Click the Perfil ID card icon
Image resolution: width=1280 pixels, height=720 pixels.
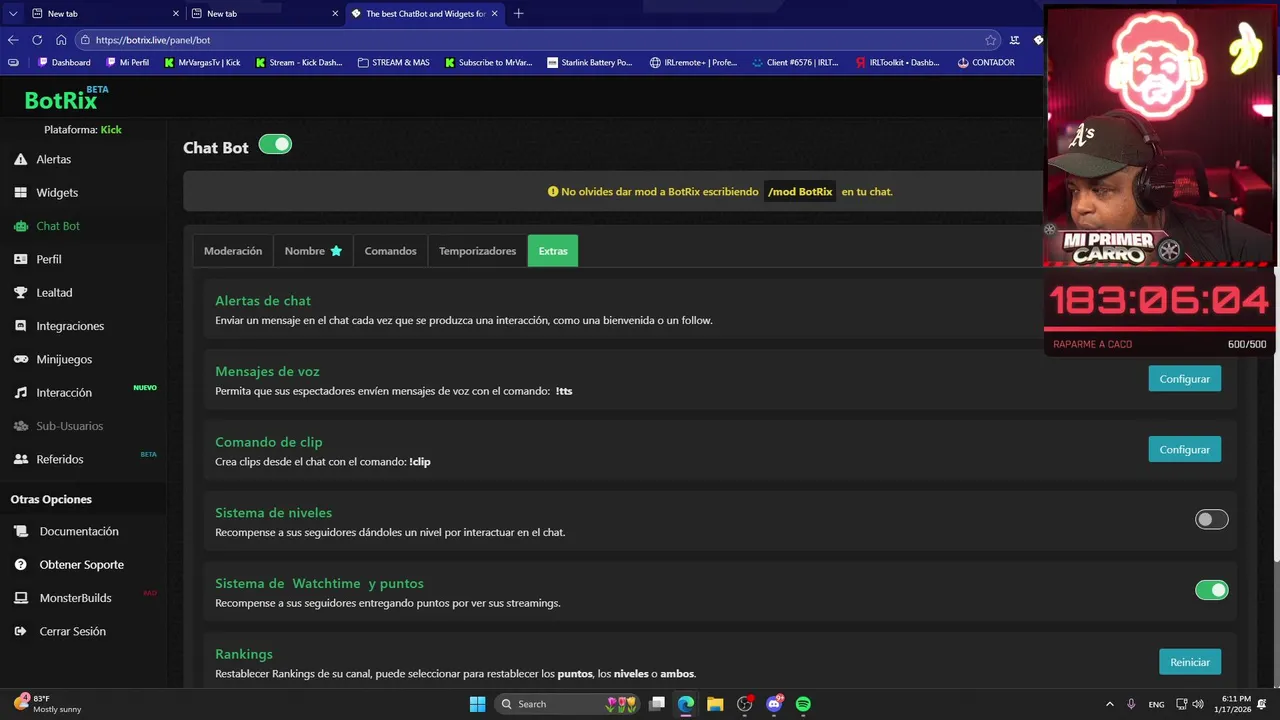[x=20, y=259]
